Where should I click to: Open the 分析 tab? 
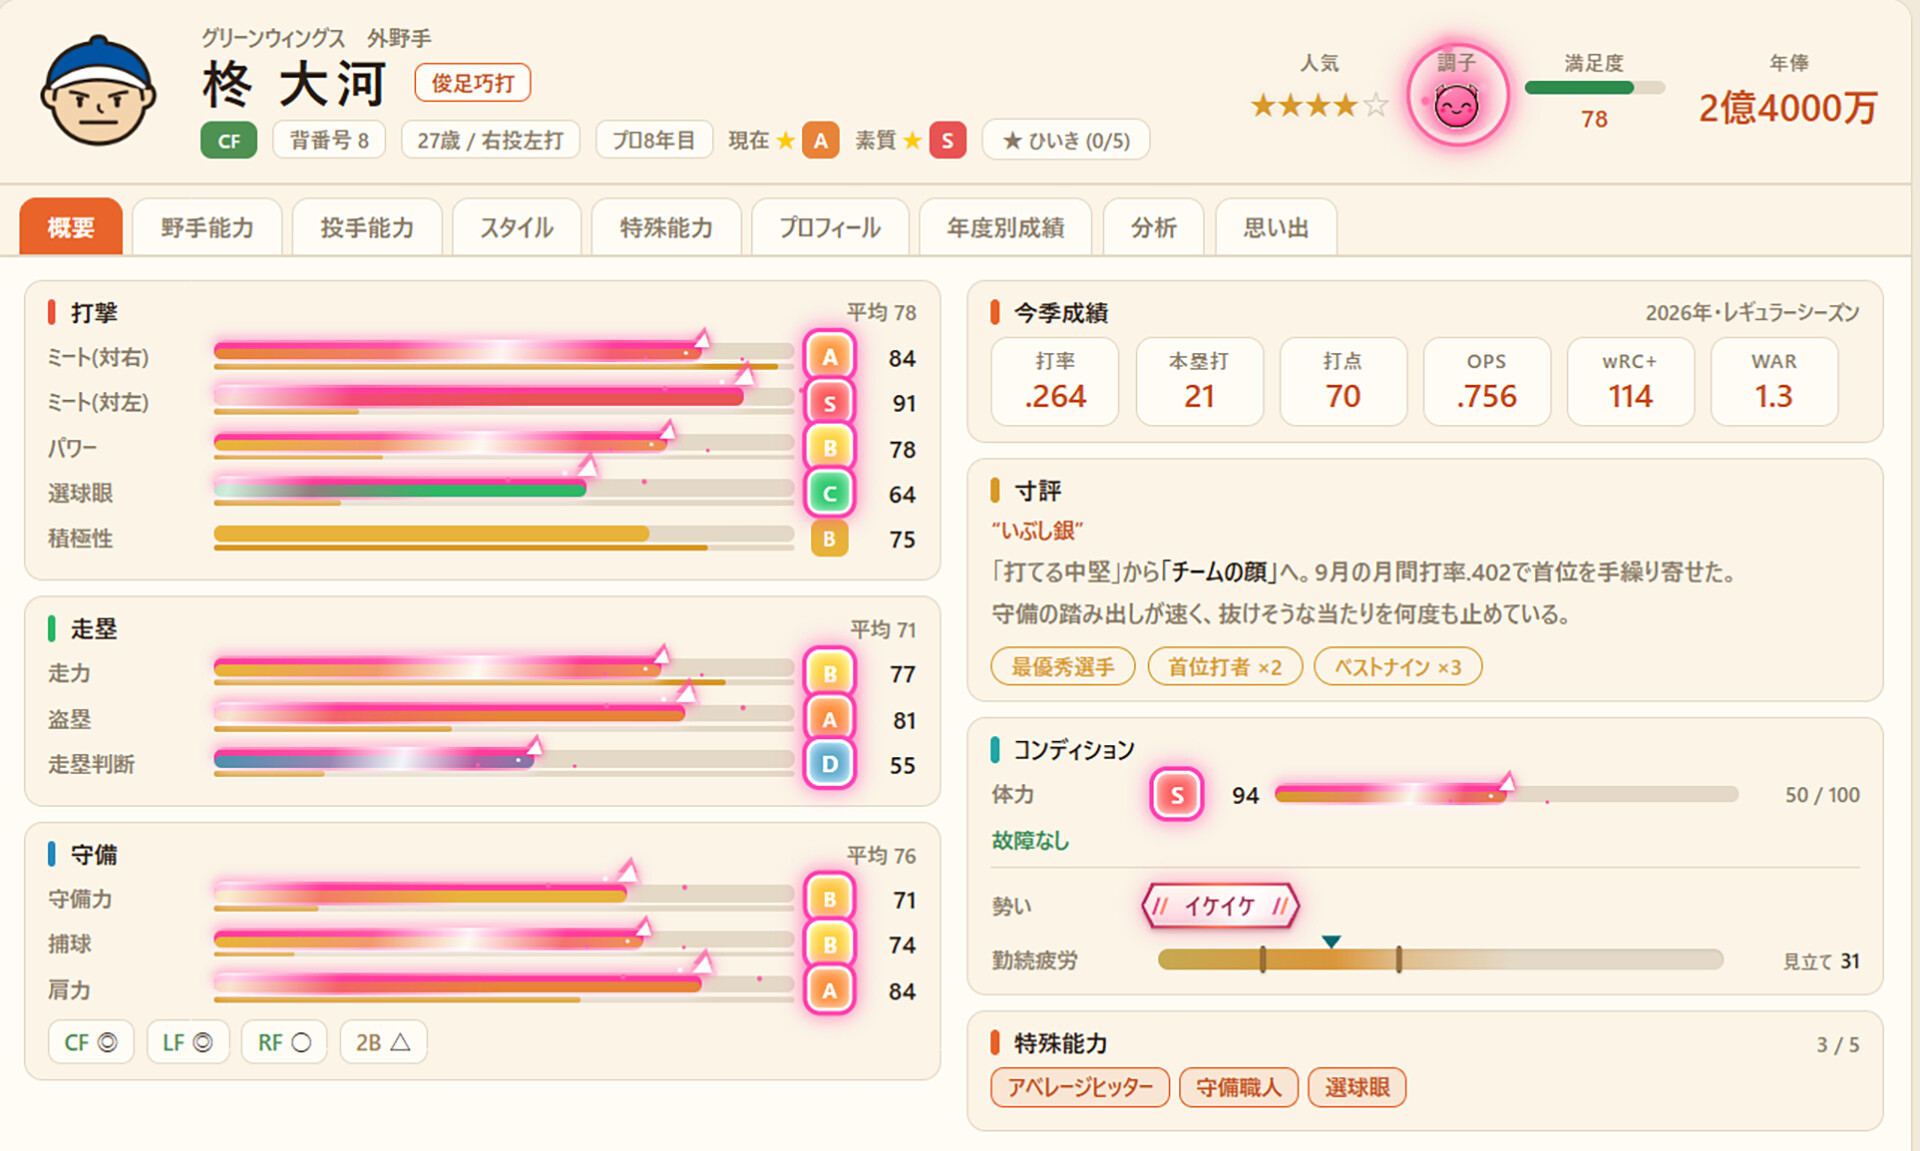[1153, 228]
